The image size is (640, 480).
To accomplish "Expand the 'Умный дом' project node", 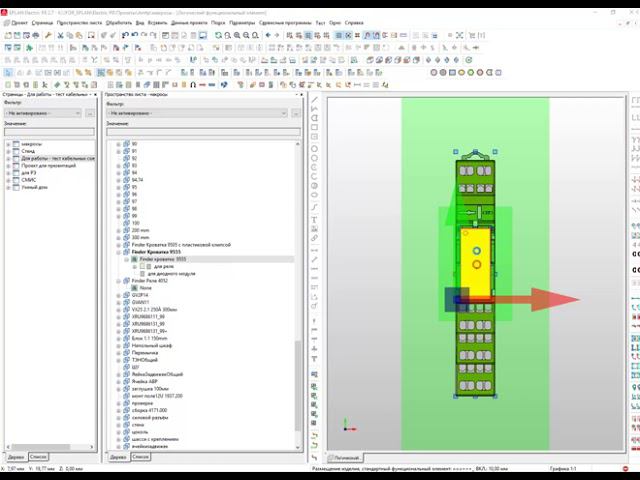I will [x=8, y=188].
